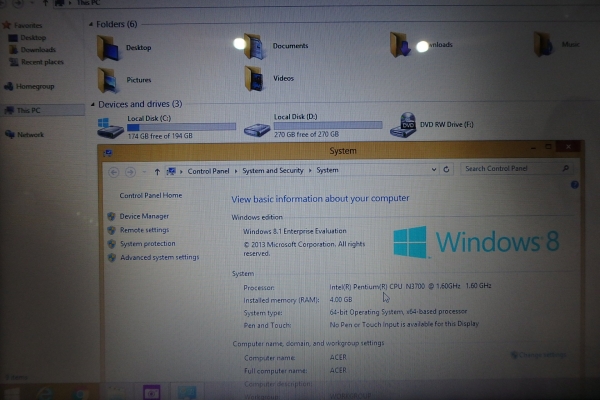
Task: Click Change settings for computer name
Action: pos(542,355)
